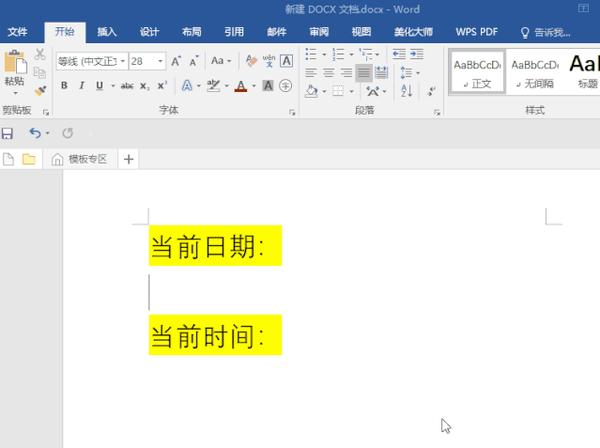The height and width of the screenshot is (448, 600).
Task: Click the Redo icon
Action: [68, 133]
